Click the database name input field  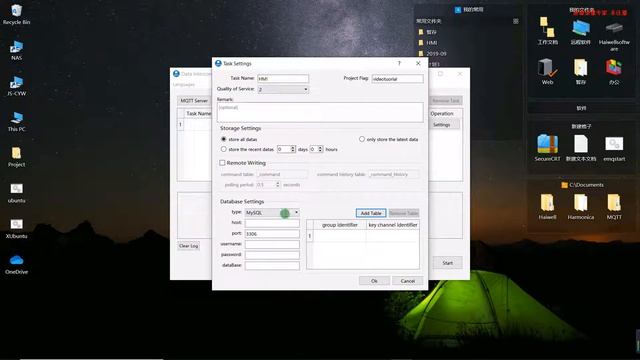coord(272,265)
